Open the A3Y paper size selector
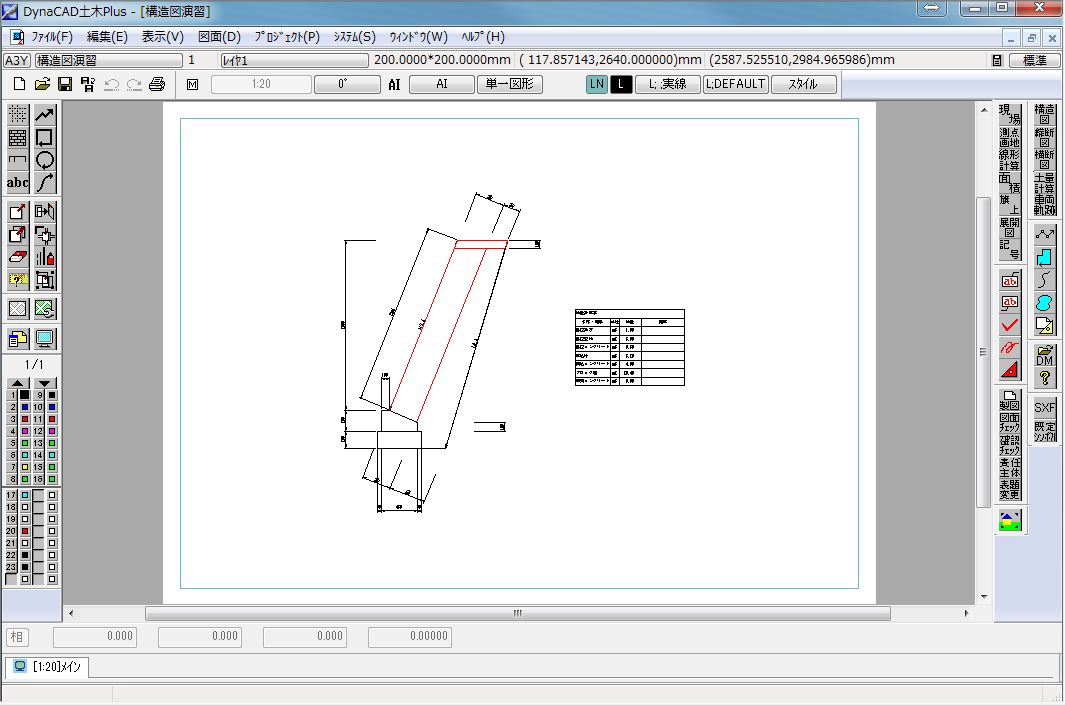This screenshot has height=705, width=1065. 17,60
